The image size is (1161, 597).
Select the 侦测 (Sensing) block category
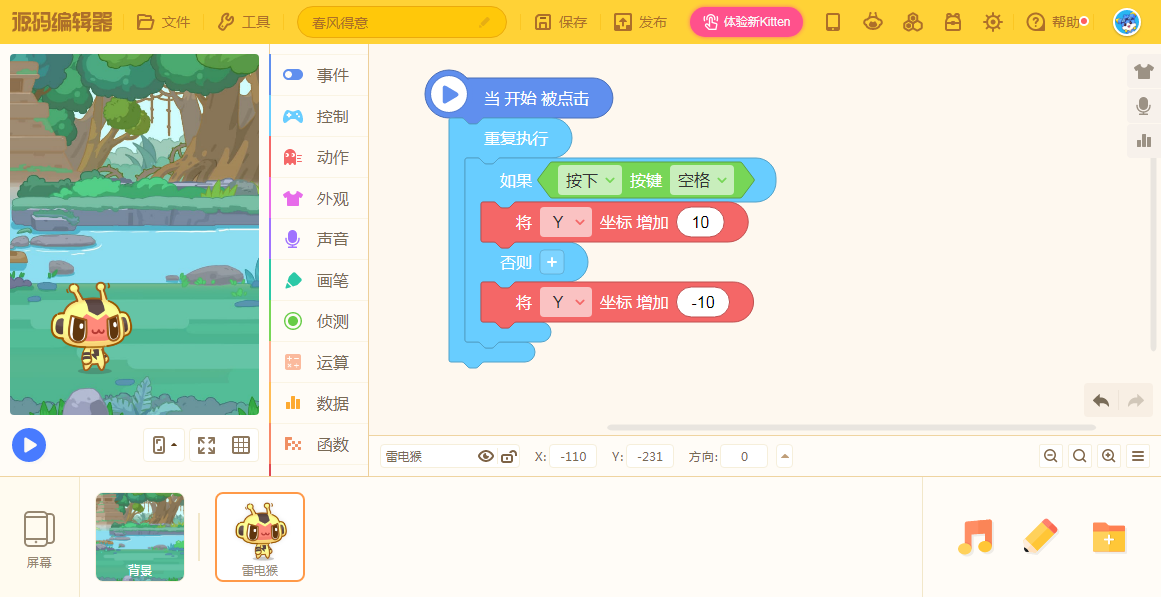pos(319,321)
